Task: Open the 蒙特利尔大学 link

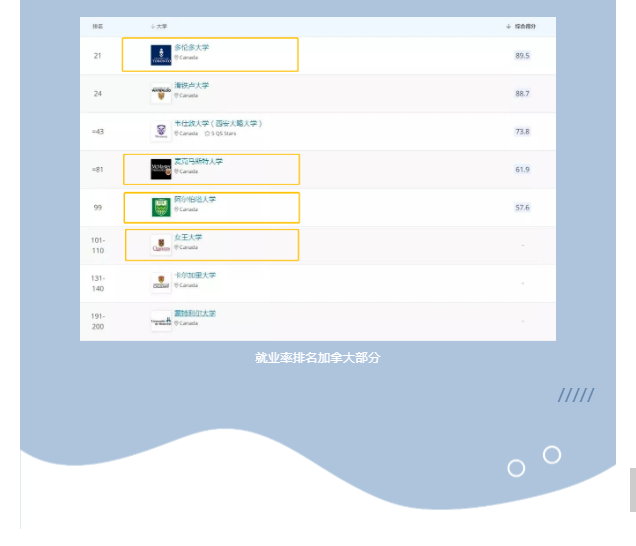Action: pos(195,313)
